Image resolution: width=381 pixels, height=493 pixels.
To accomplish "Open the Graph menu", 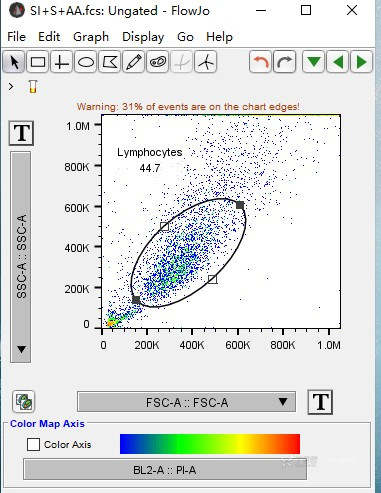I will point(91,37).
